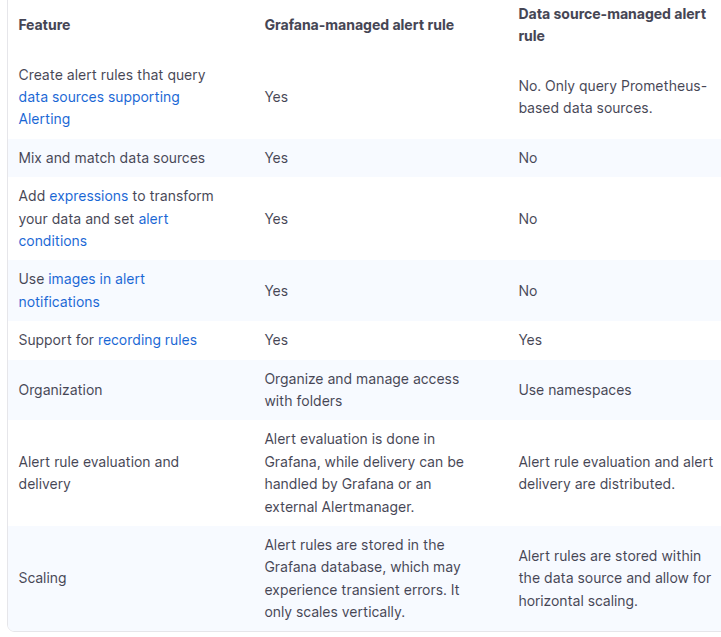This screenshot has width=721, height=637.
Task: Click the Use namespaces cell
Action: tap(575, 390)
